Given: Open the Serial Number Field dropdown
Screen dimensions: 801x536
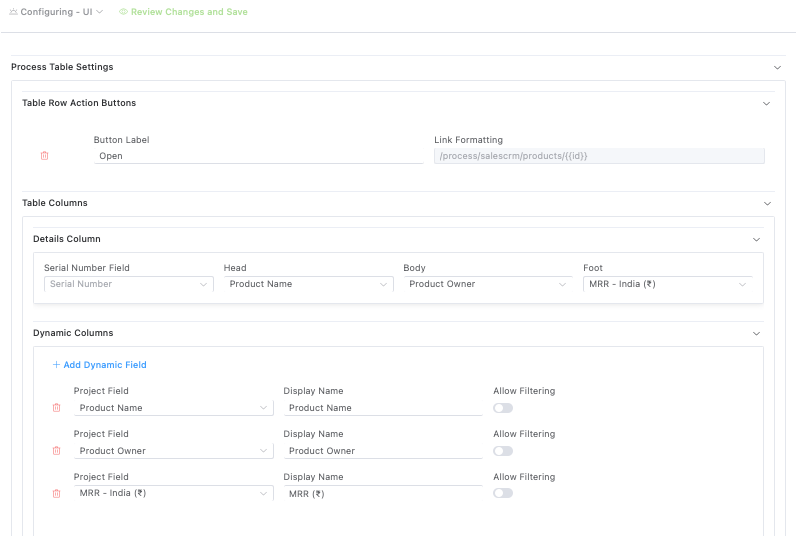Looking at the screenshot, I should pyautogui.click(x=129, y=284).
